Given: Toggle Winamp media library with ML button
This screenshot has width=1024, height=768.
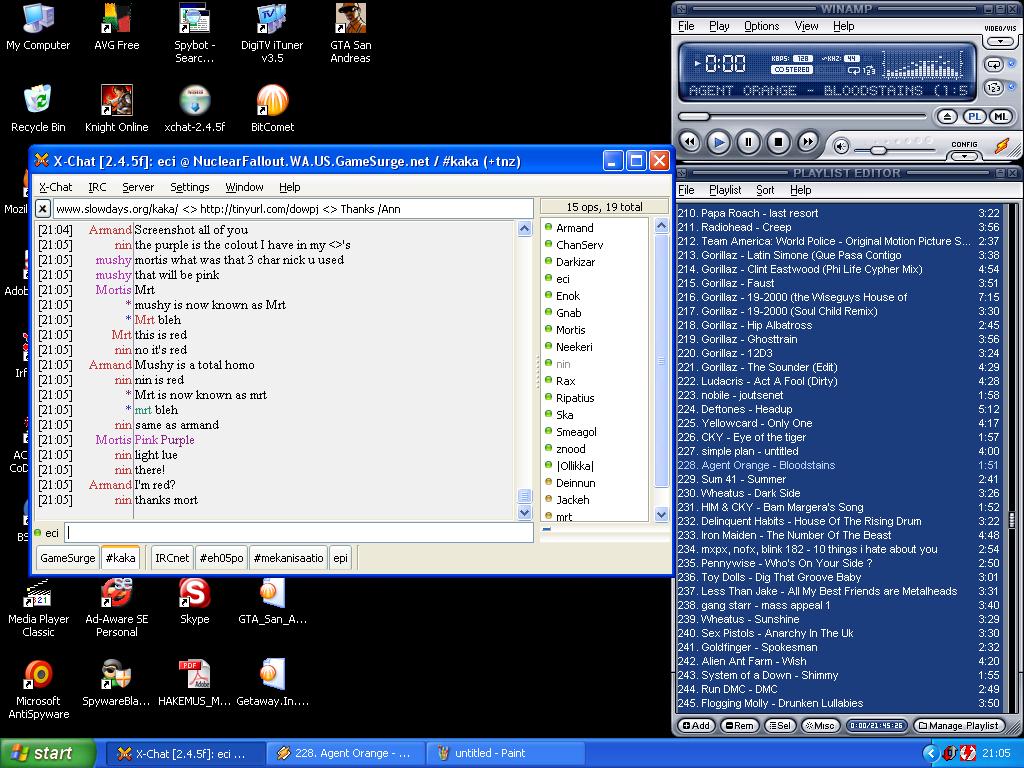Looking at the screenshot, I should [x=1000, y=117].
